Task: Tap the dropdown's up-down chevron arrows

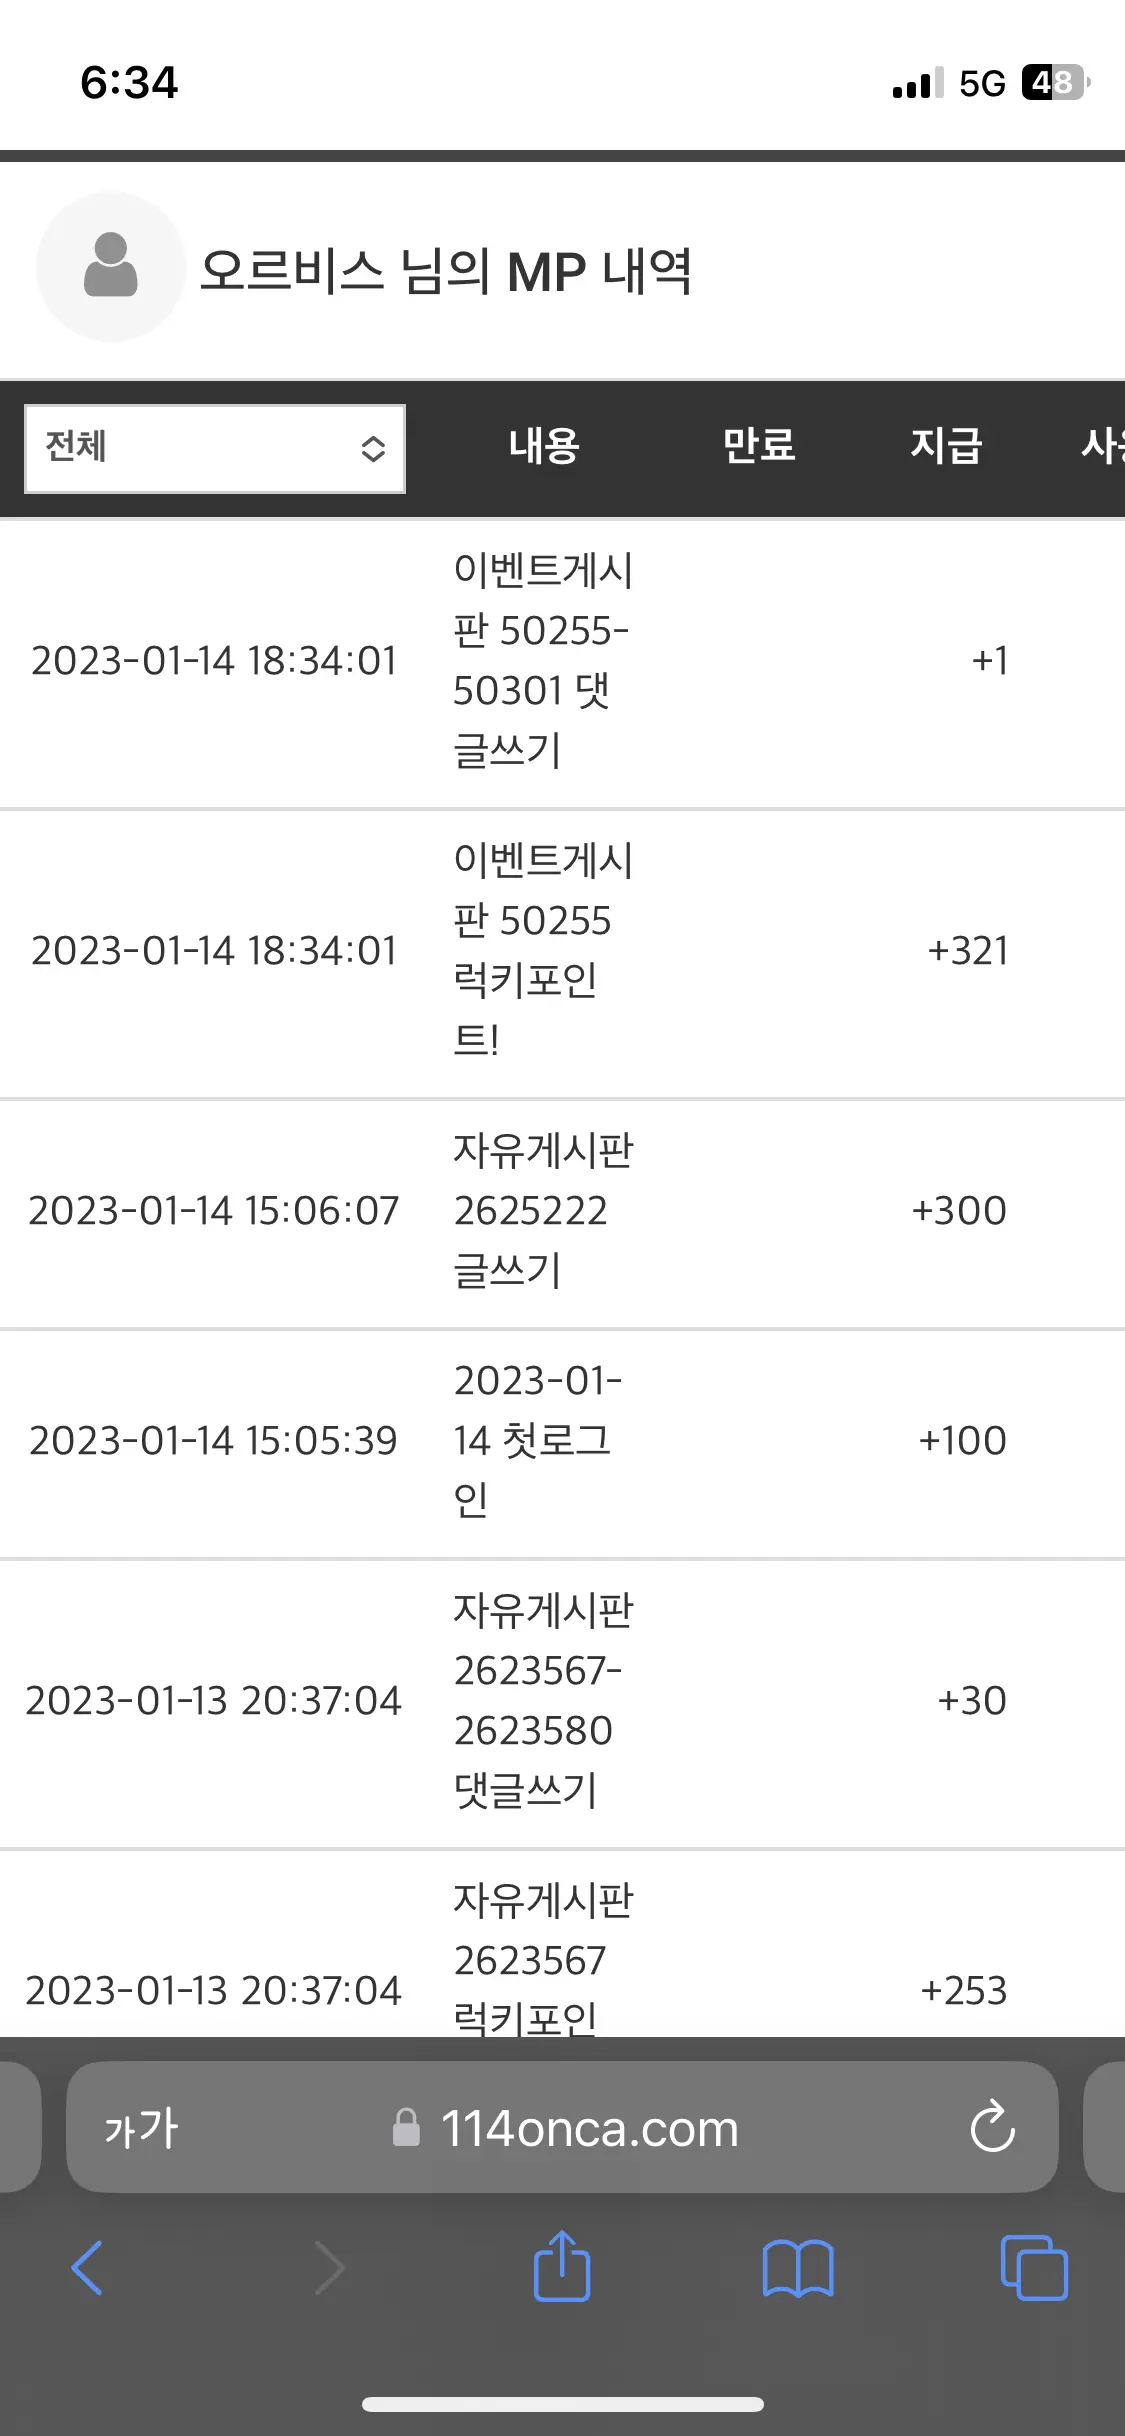Action: coord(373,449)
